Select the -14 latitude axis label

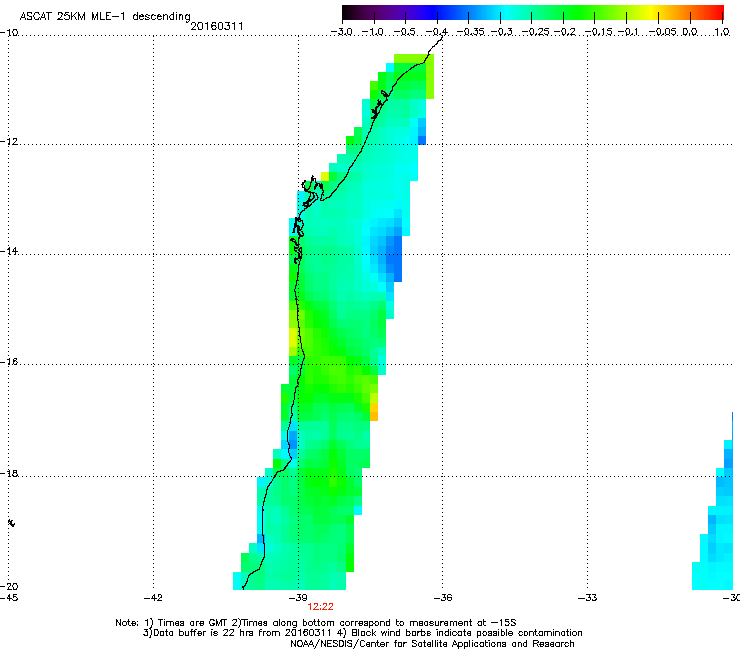click(9, 251)
